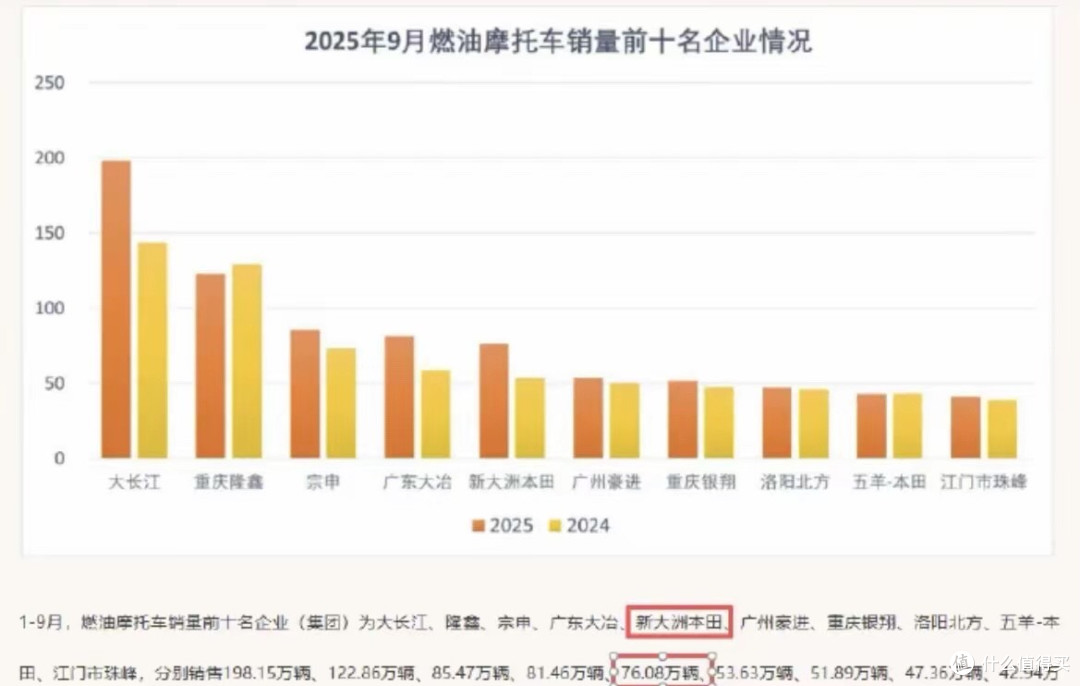
Task: Select the 2025 bar for 重庆银翔
Action: [683, 419]
